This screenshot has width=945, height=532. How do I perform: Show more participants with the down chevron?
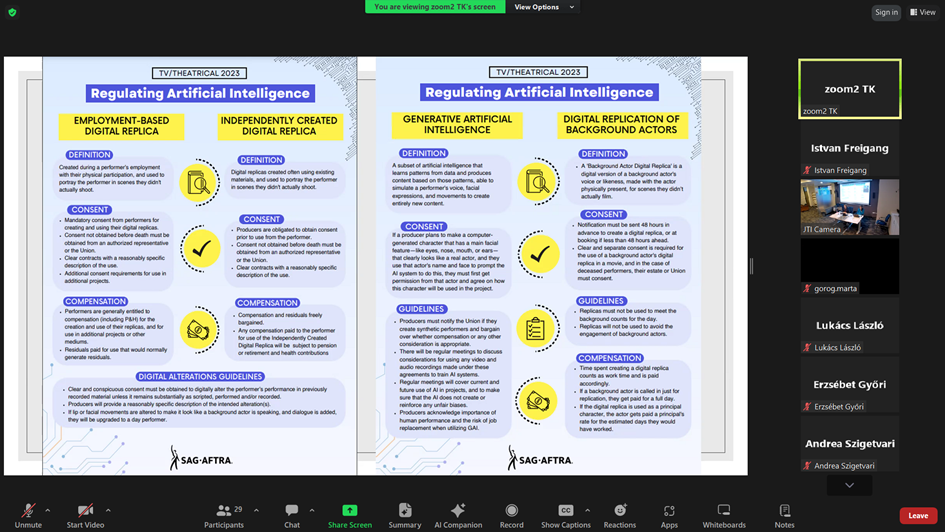[x=849, y=485]
